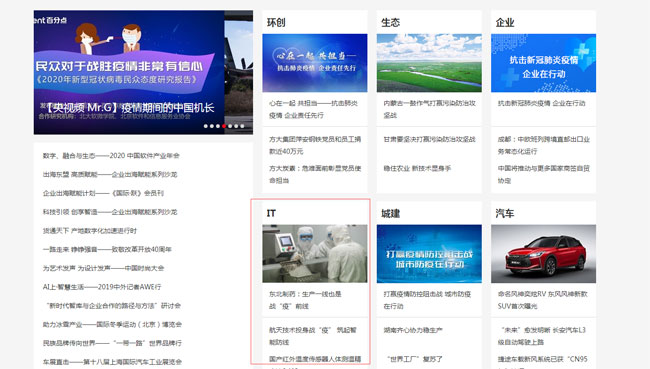650x369 pixels.
Task: Open article 为艺术发声 为设计发声——中国时尚大会
Action: pyautogui.click(x=103, y=268)
